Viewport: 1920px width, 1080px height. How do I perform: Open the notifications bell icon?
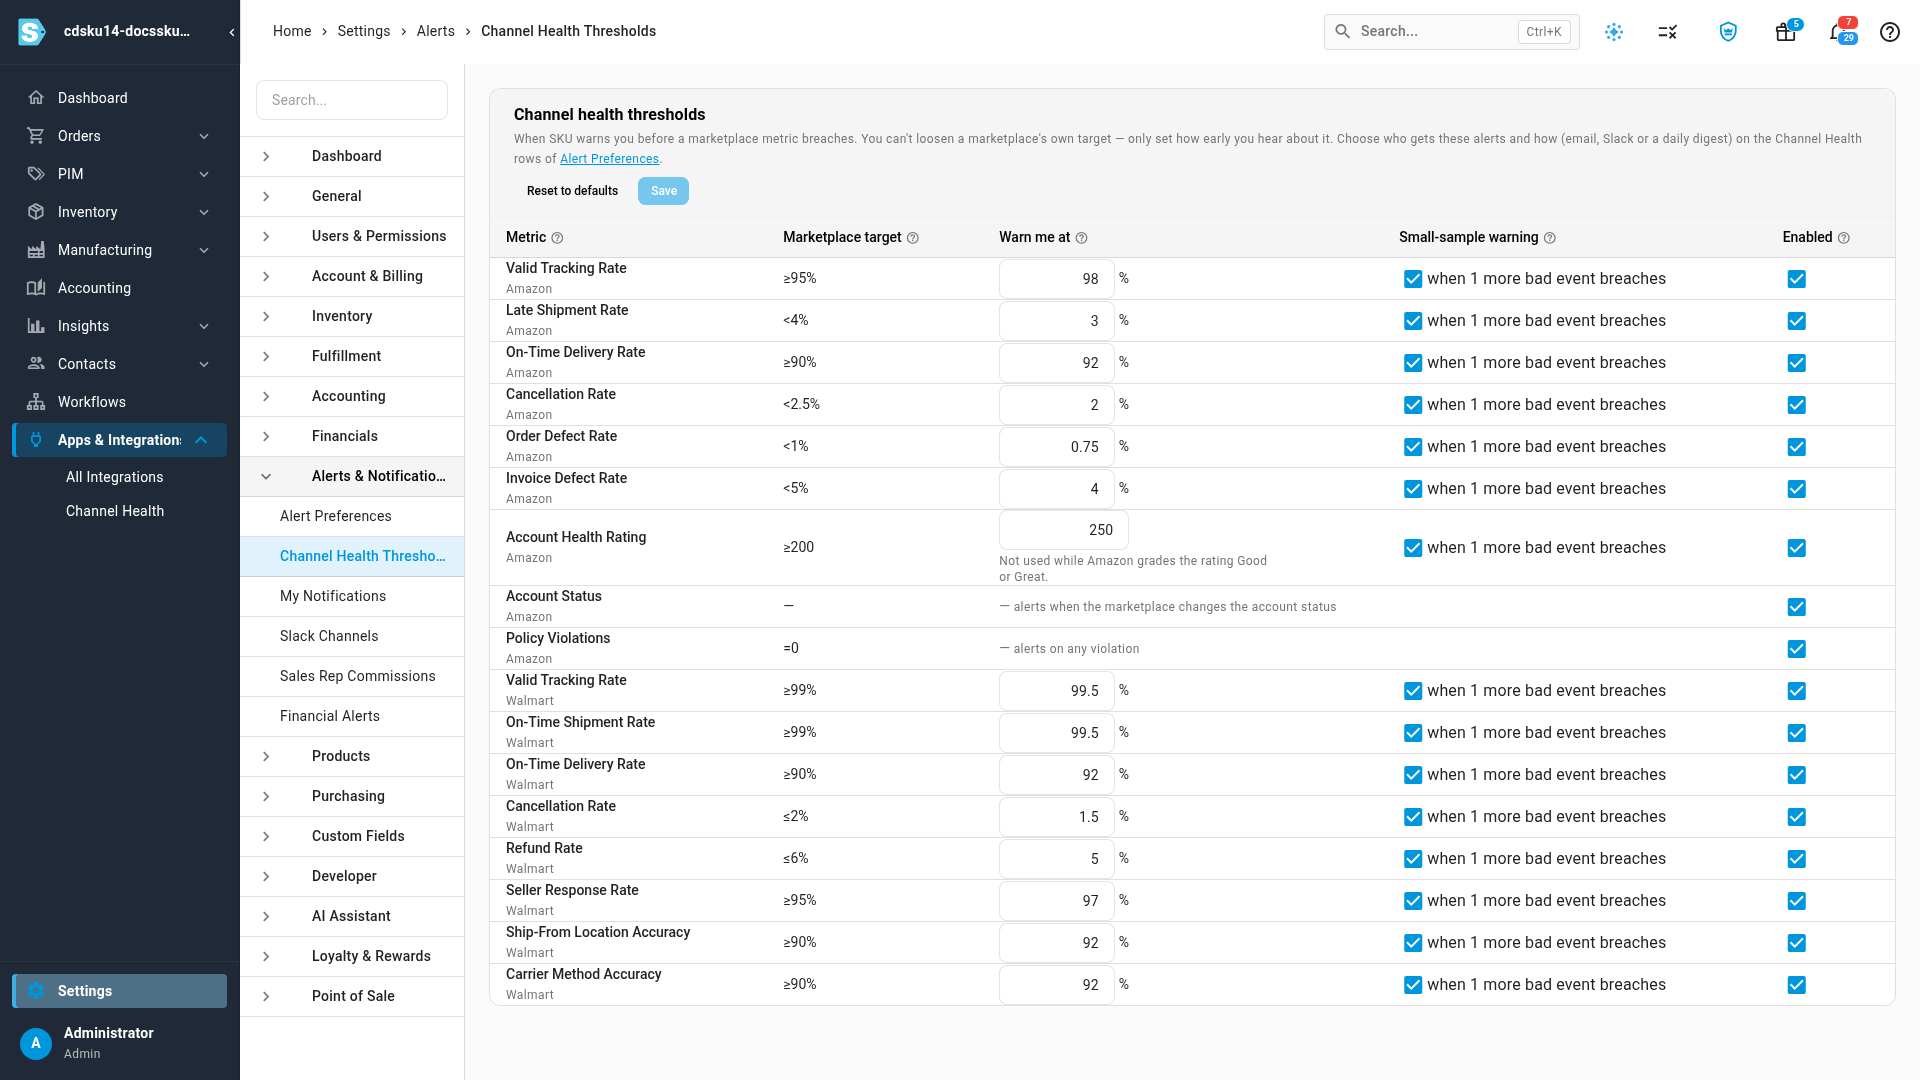point(1838,32)
